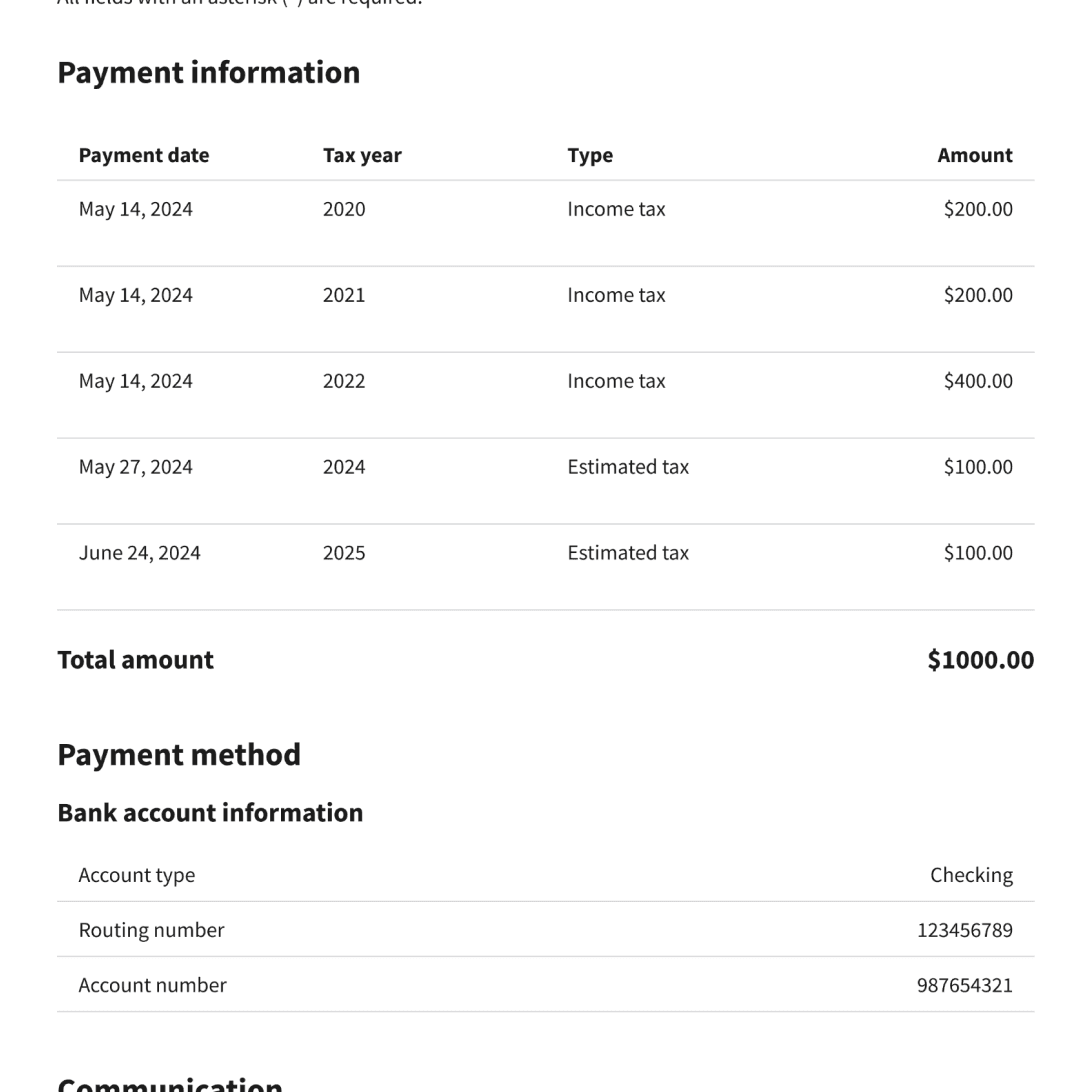This screenshot has width=1076, height=1092.
Task: Click the Total amount label
Action: coord(135,660)
